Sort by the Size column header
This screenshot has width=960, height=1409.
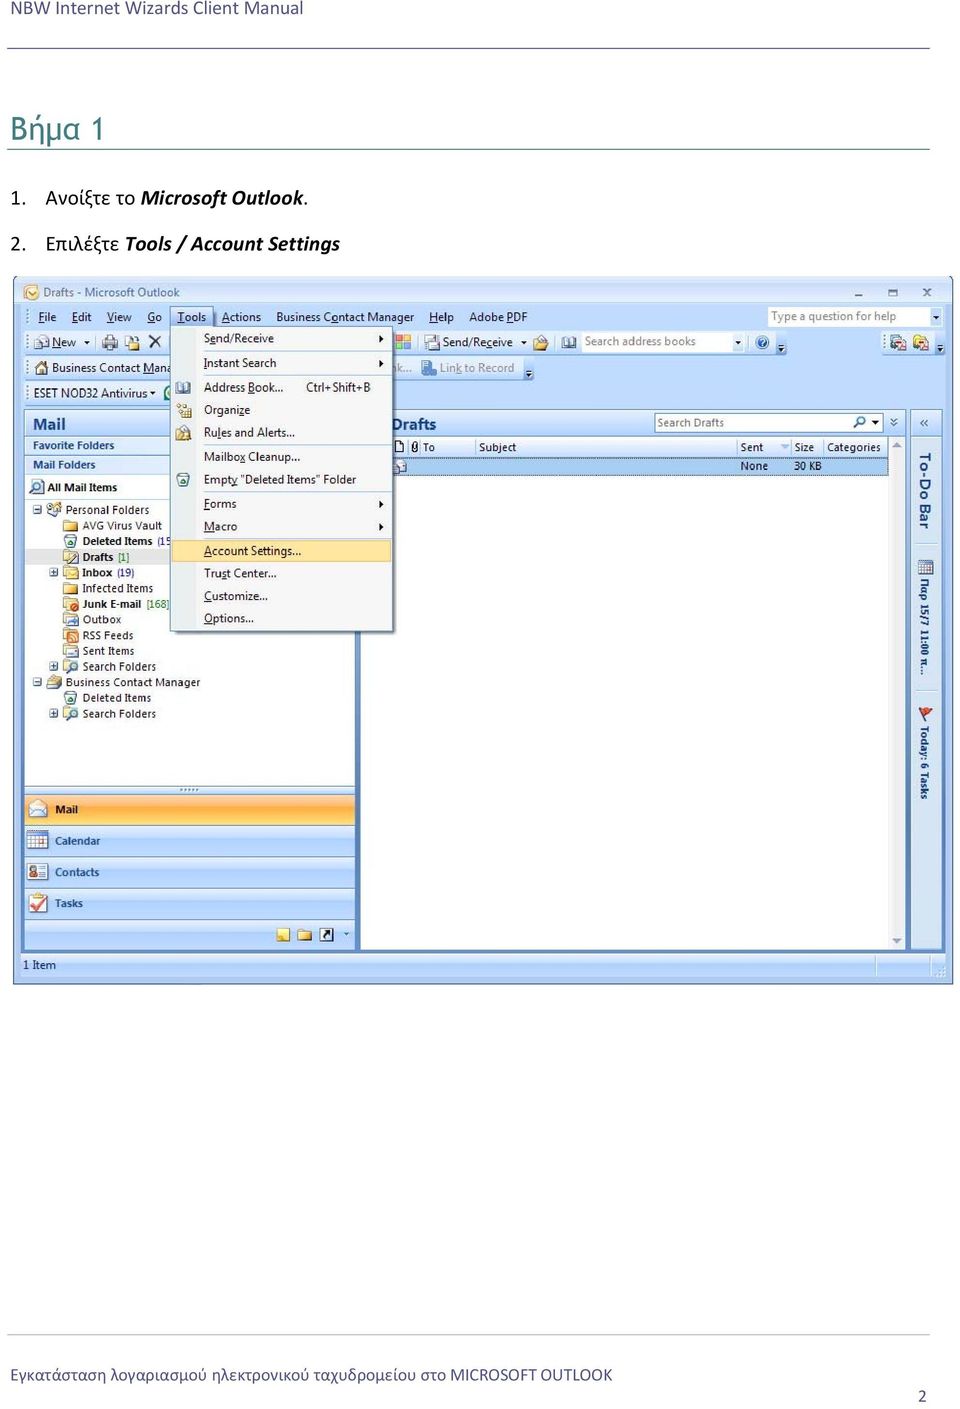pos(805,447)
